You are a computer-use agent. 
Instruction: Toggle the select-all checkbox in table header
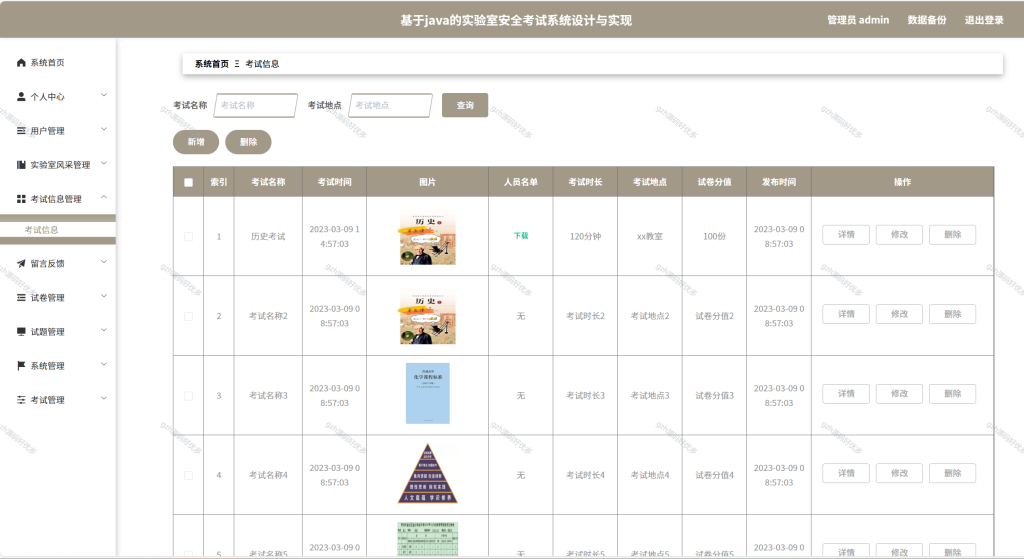(x=189, y=182)
